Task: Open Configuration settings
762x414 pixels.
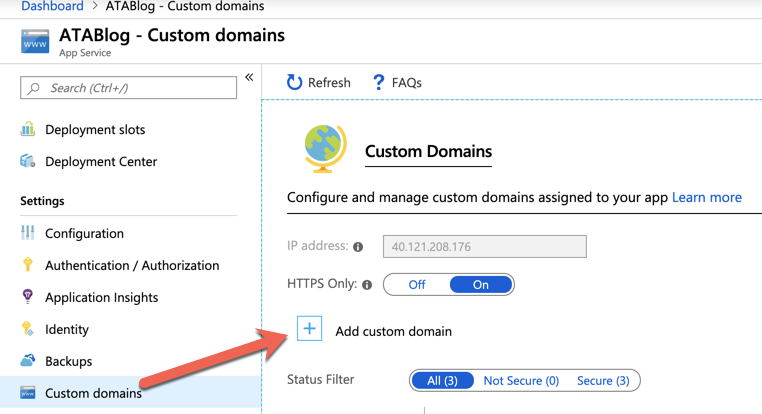Action: (x=85, y=234)
